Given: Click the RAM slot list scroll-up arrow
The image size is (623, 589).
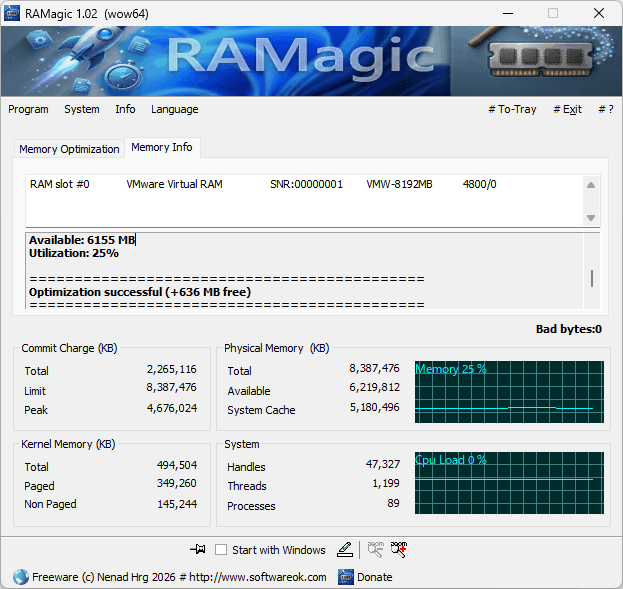Looking at the screenshot, I should click(x=591, y=185).
